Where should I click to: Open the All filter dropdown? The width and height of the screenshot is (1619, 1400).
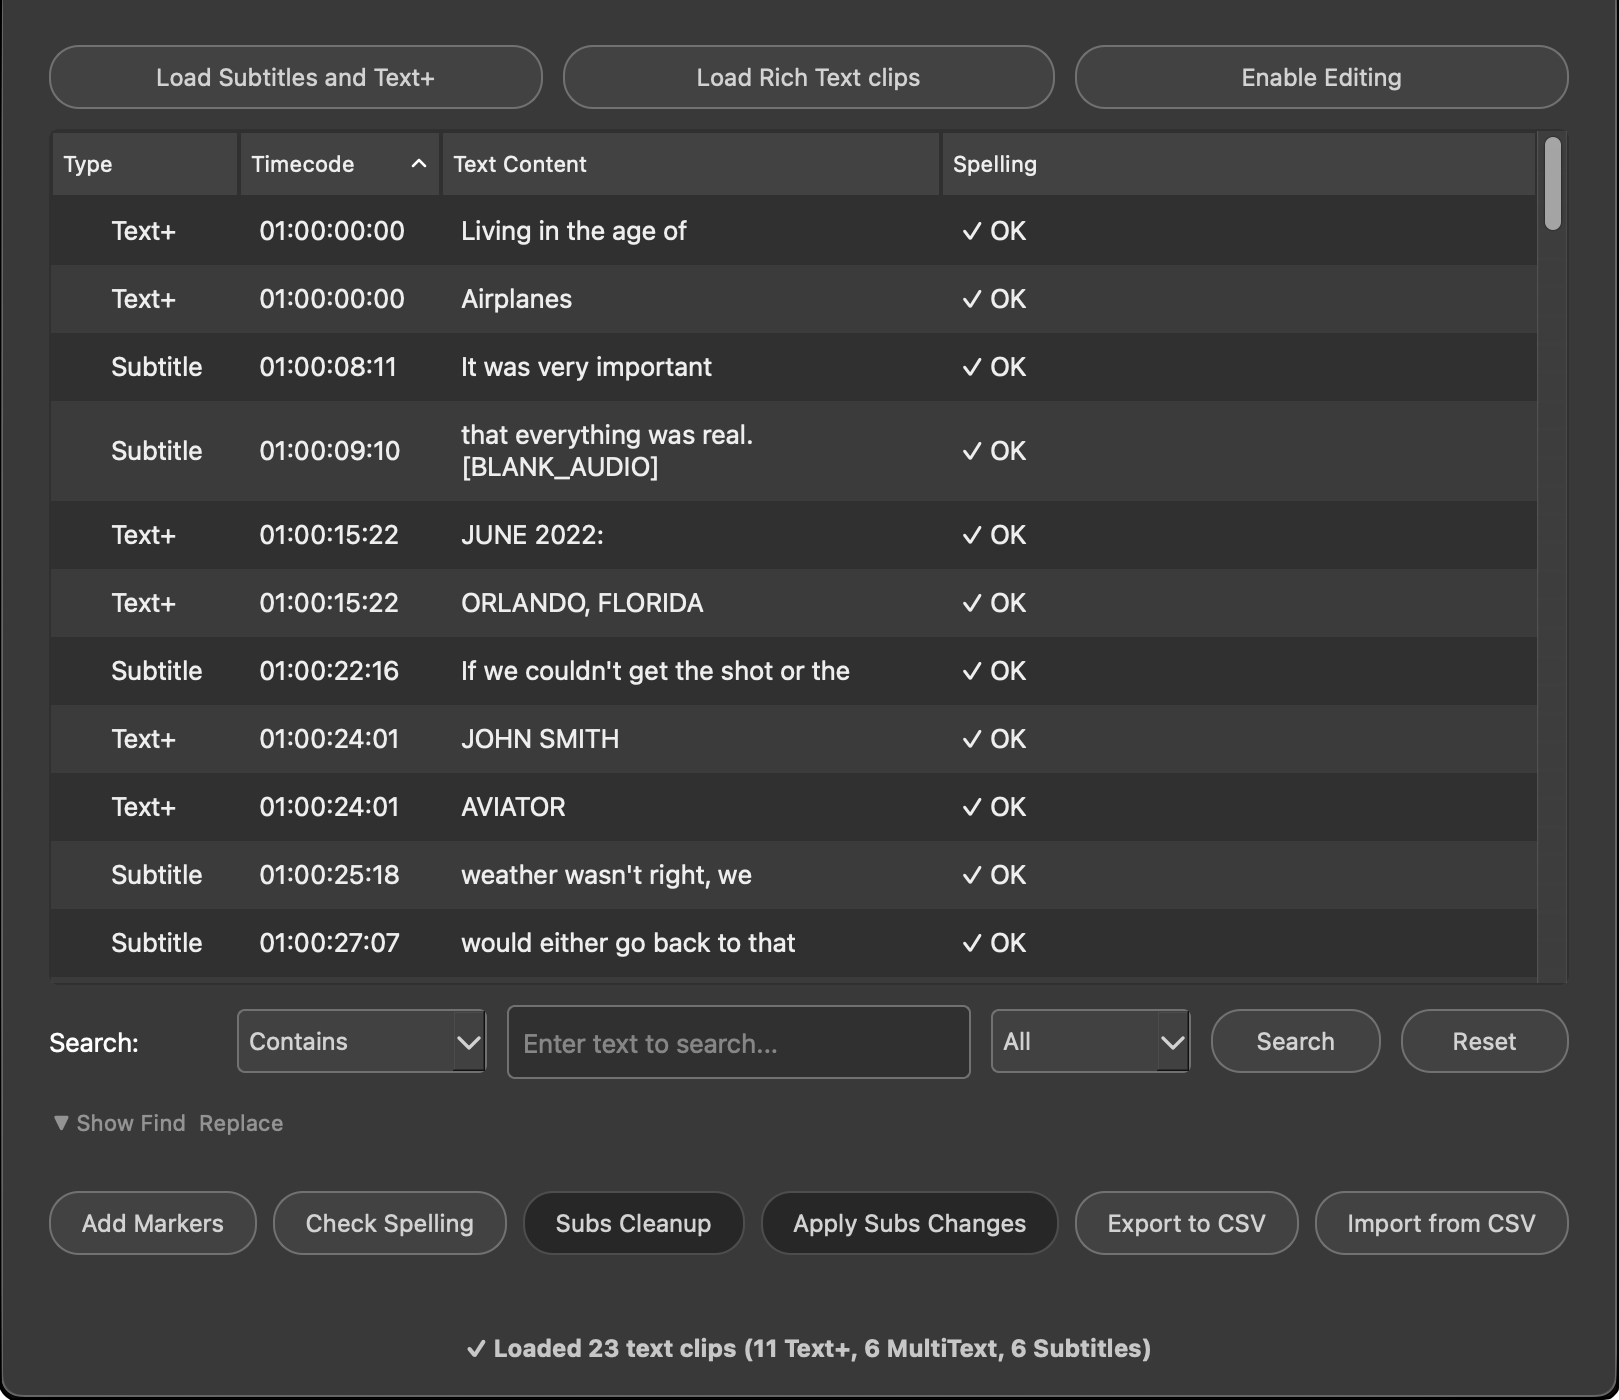coord(1090,1041)
